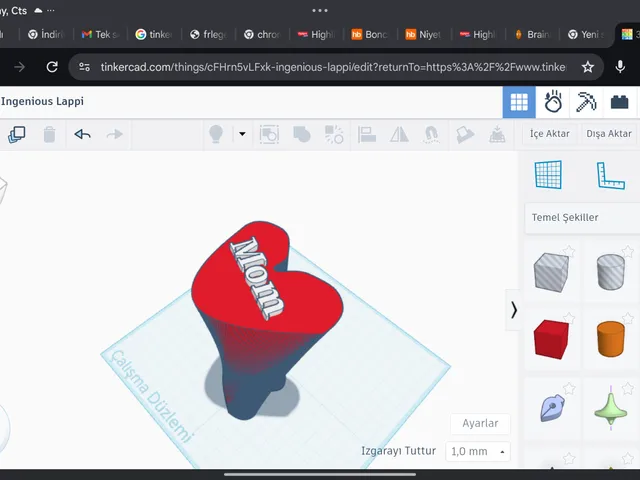Switch to the chron browser tab
Image resolution: width=640 pixels, height=480 pixels.
pos(262,35)
